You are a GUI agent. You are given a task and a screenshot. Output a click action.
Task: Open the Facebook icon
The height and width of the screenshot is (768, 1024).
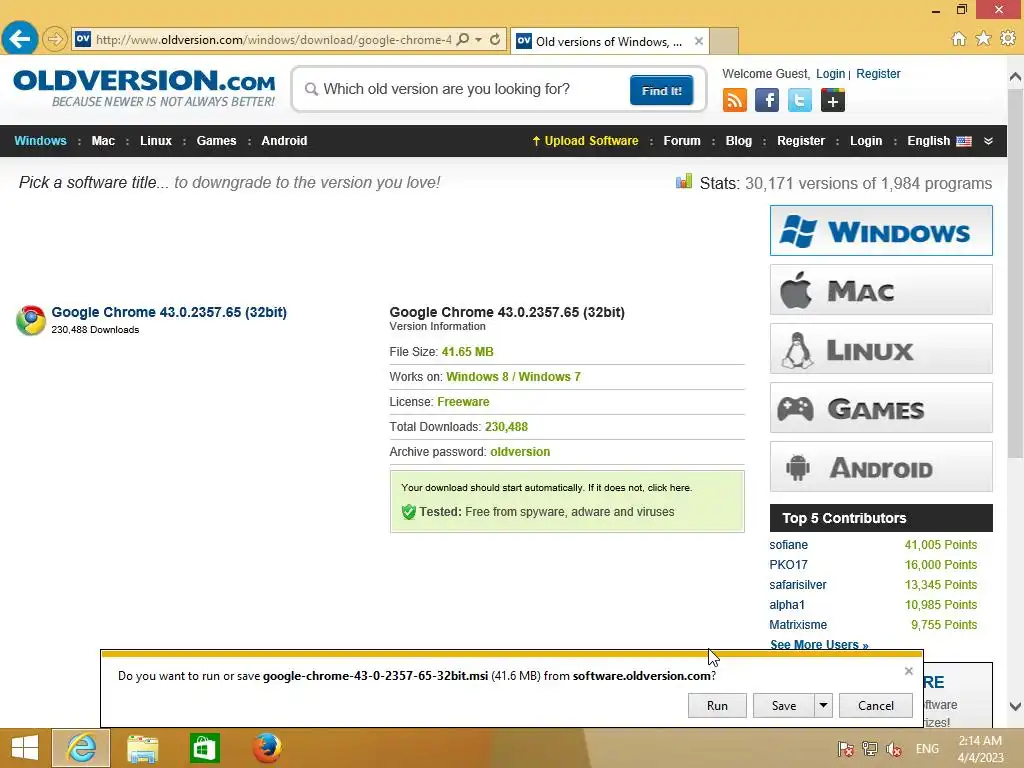pyautogui.click(x=767, y=100)
